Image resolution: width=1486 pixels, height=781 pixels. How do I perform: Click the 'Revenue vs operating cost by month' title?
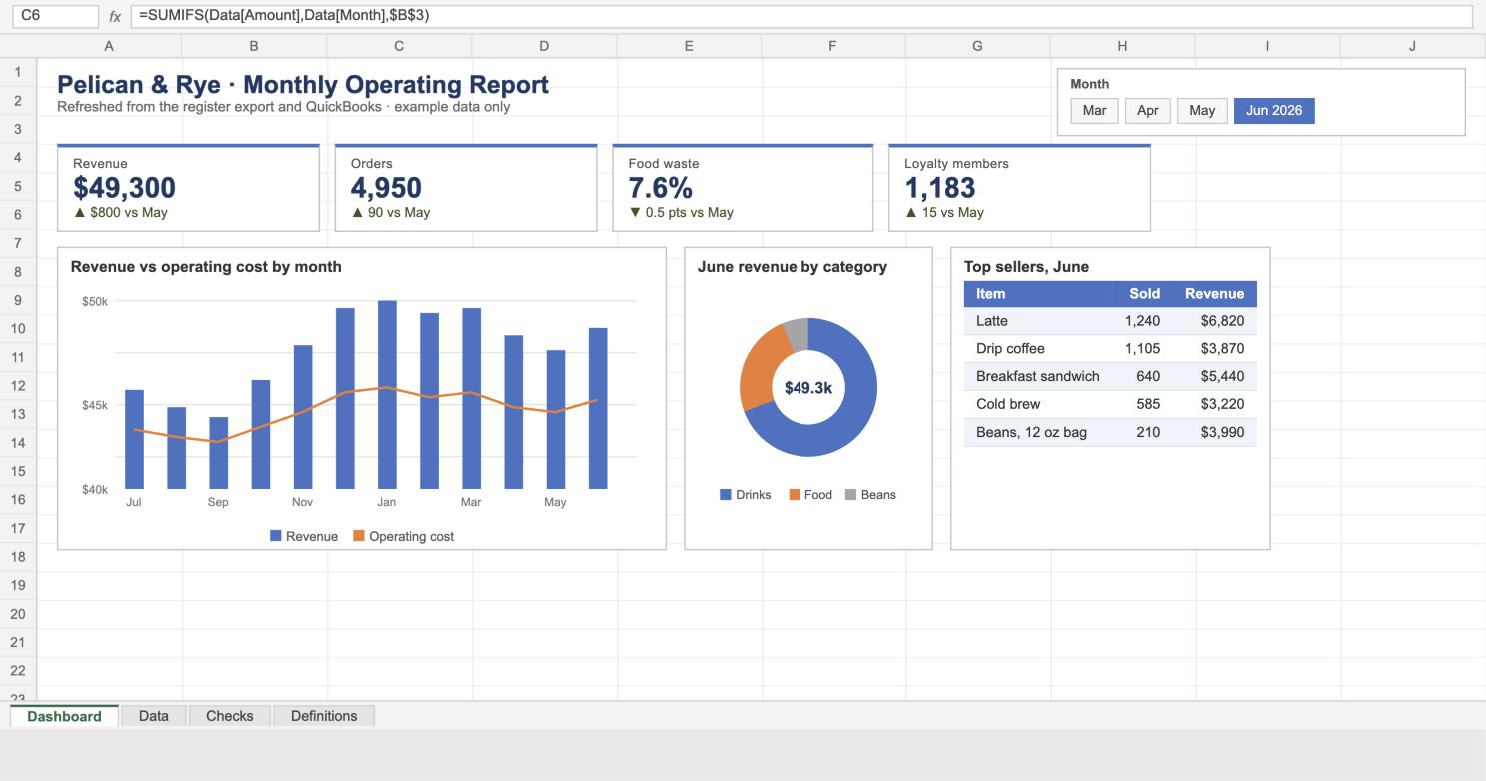(206, 267)
